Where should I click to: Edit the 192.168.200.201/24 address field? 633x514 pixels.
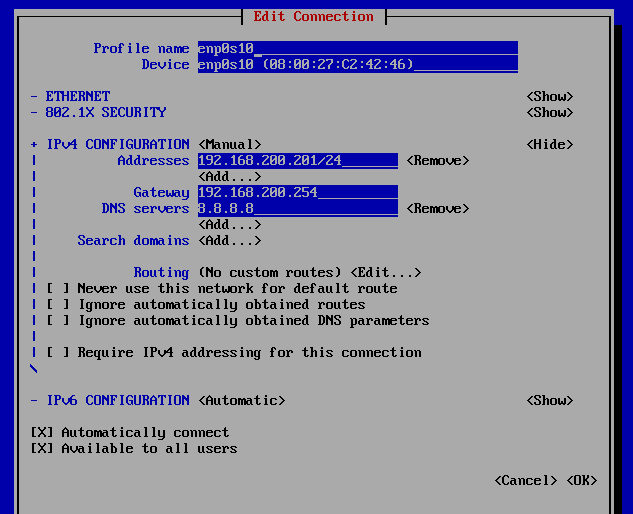click(x=298, y=161)
